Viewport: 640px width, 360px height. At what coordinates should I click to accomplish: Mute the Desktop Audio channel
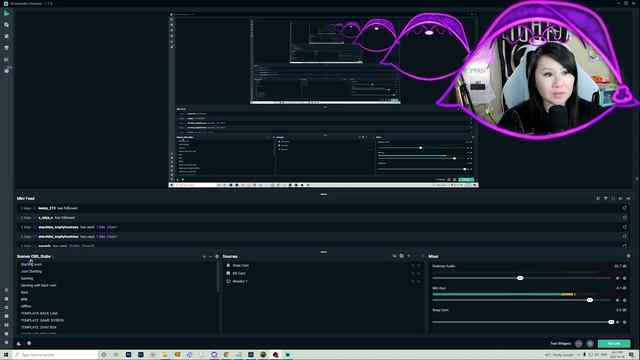pyautogui.click(x=618, y=278)
